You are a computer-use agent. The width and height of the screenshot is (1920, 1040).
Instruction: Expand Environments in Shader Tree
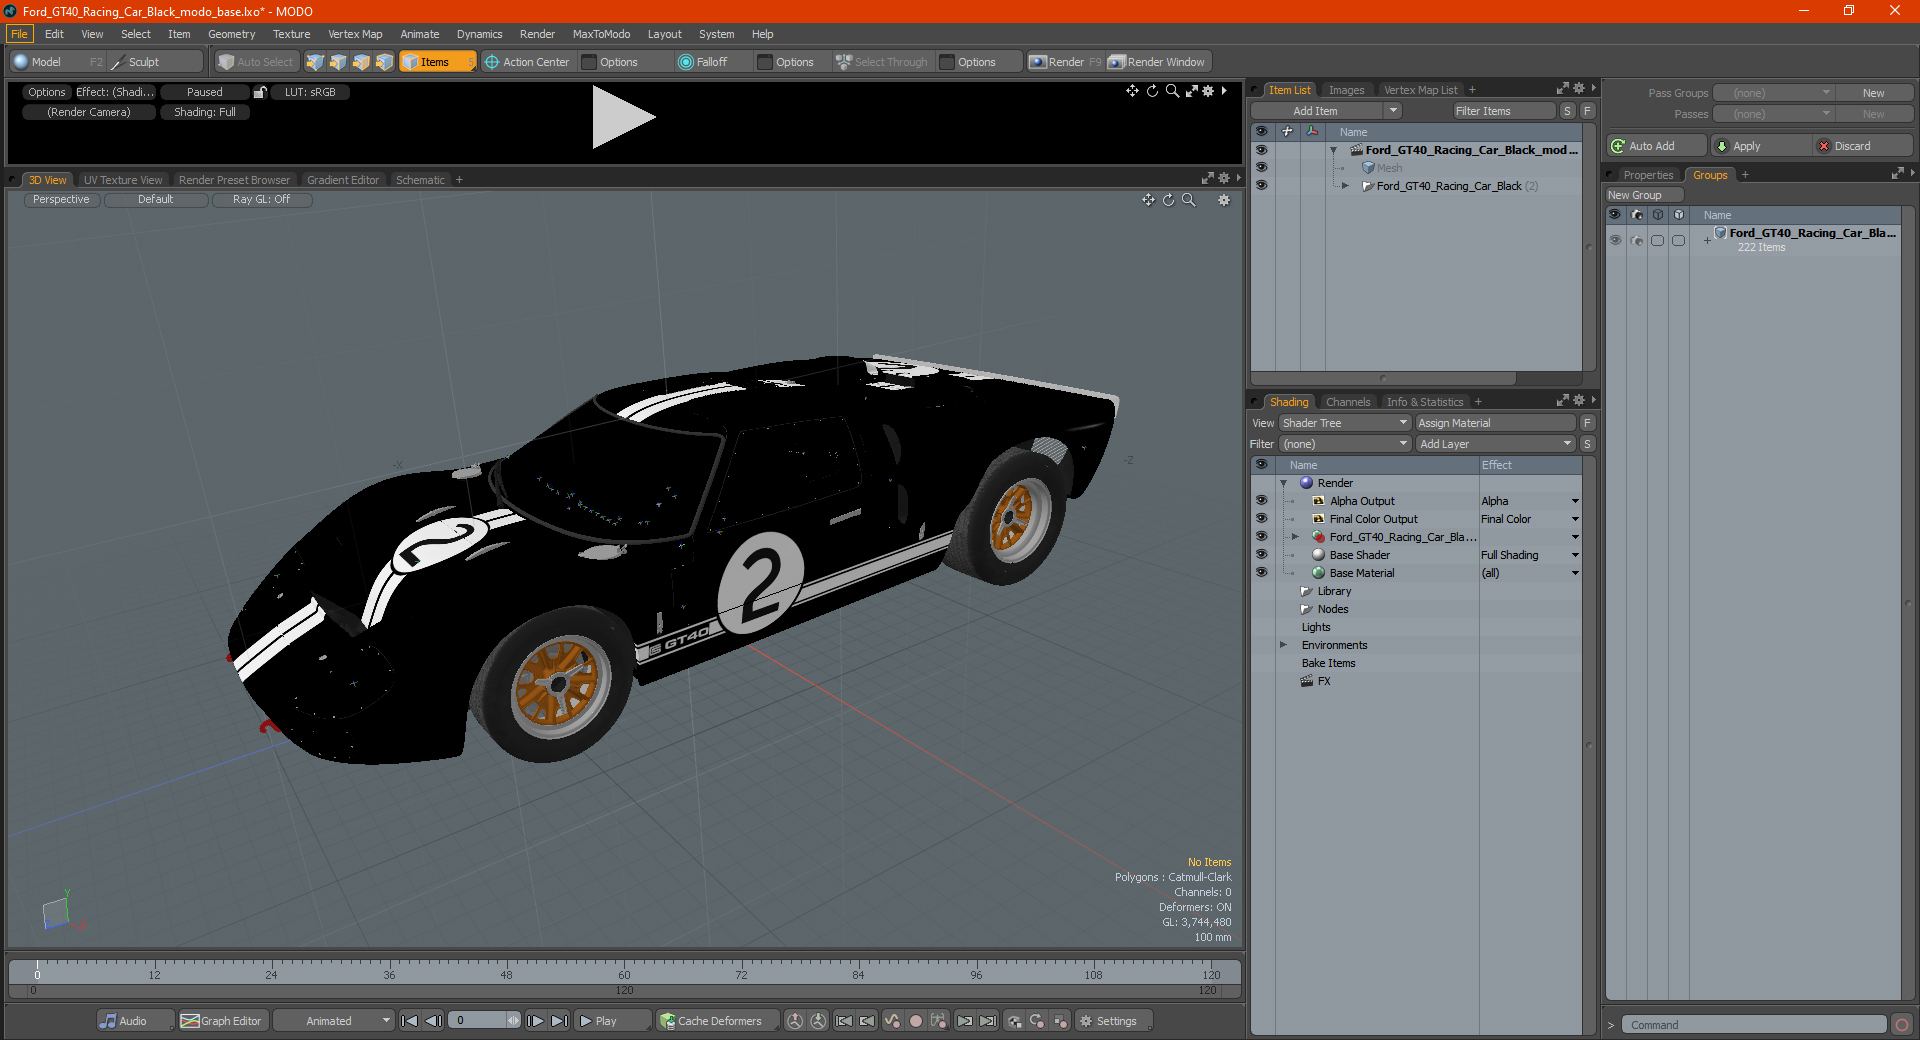[1284, 645]
